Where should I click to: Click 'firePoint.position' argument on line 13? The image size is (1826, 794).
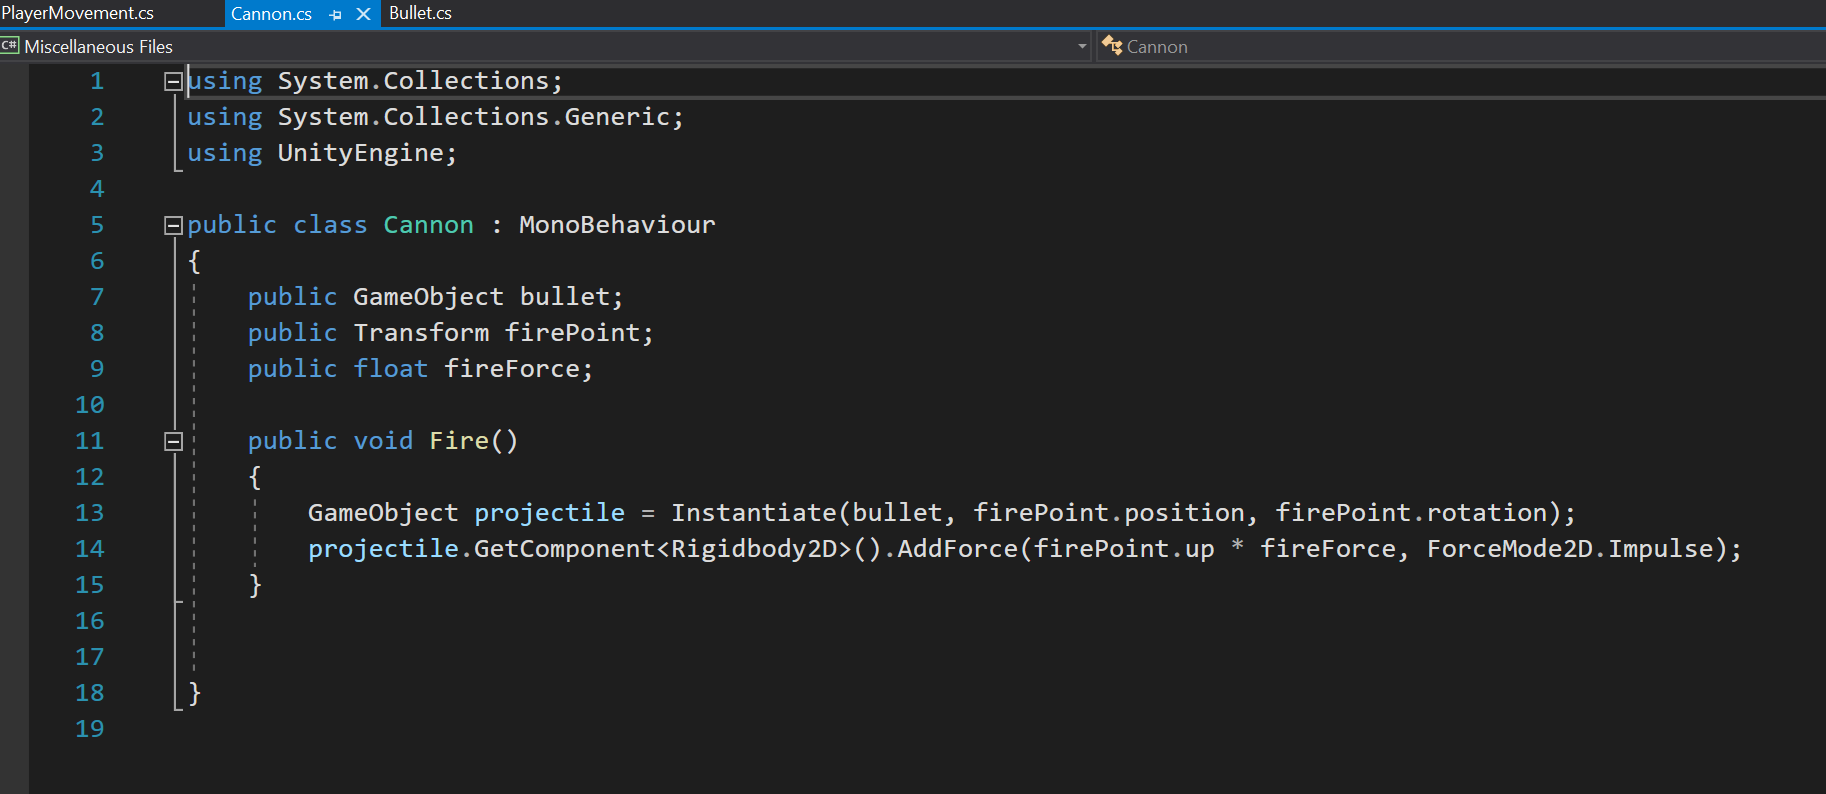tap(1109, 513)
